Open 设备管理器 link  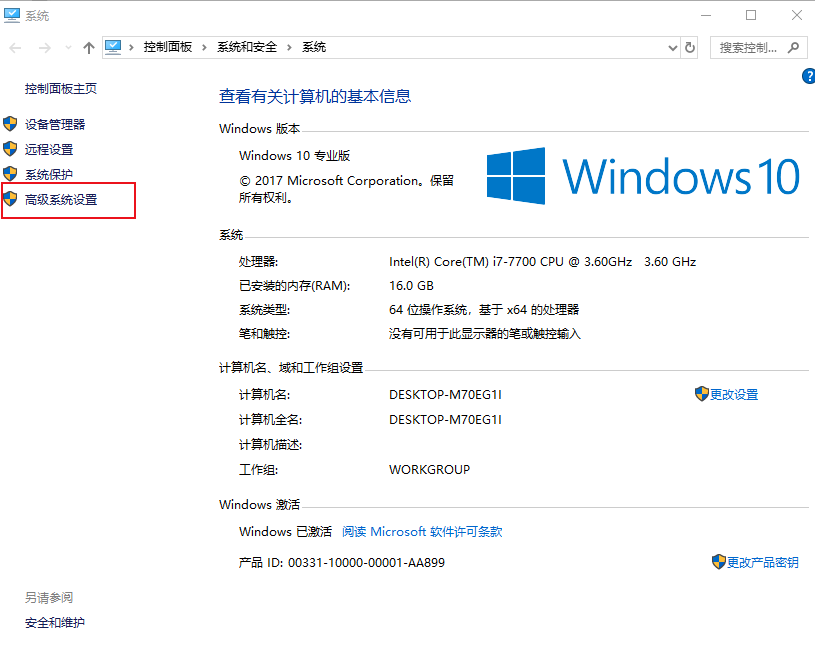coord(55,125)
